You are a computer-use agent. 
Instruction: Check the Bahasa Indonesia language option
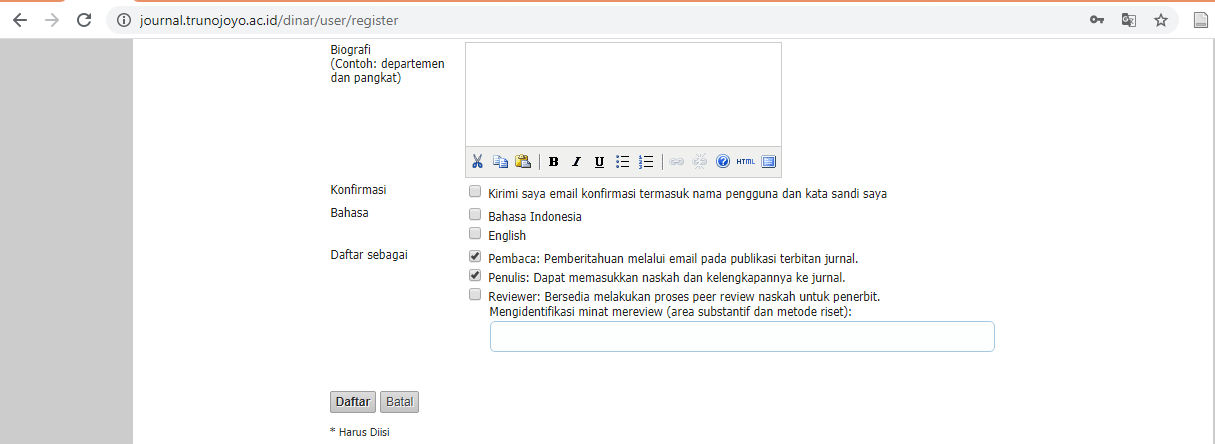pyautogui.click(x=475, y=215)
